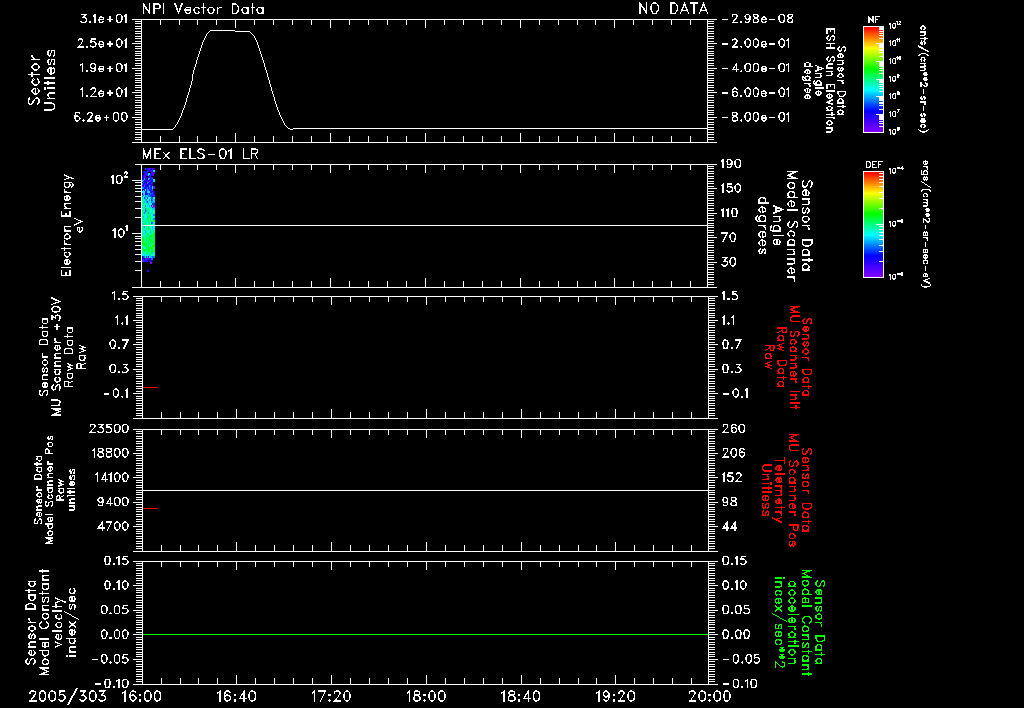The image size is (1024, 708).
Task: Click the 110 scanner angle axis value
Action: coord(731,213)
